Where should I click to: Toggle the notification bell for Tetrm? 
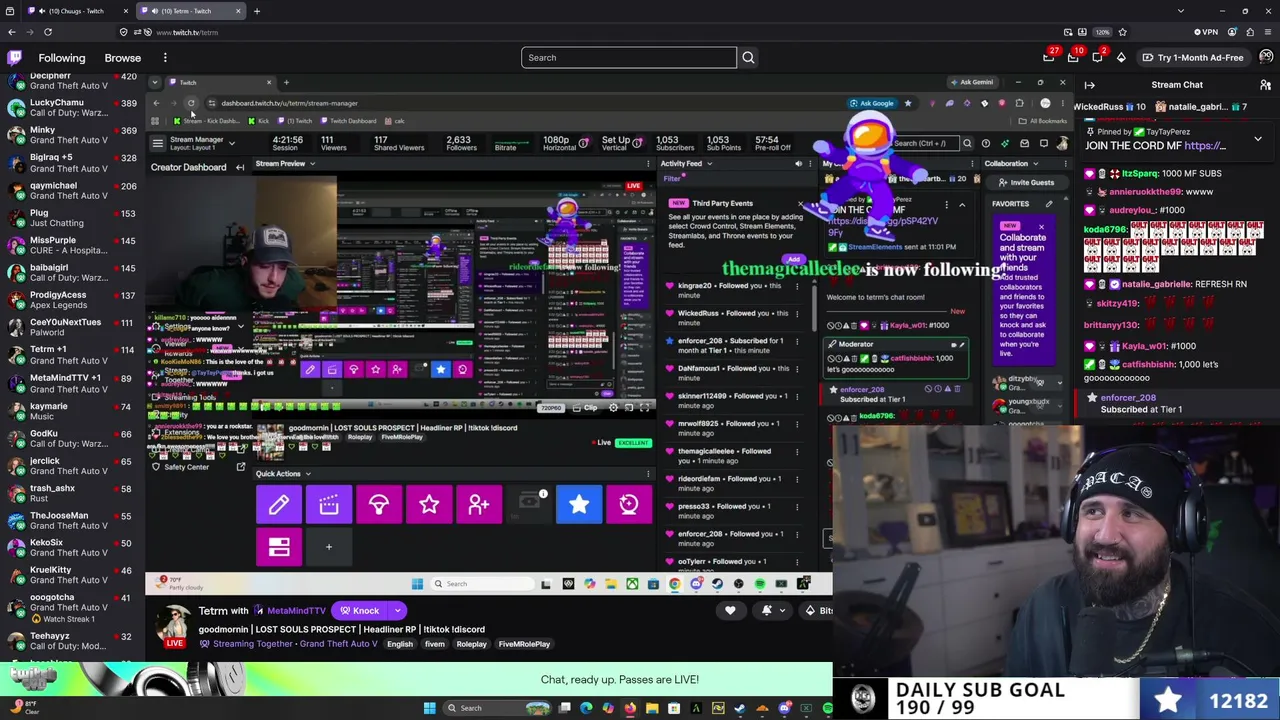point(767,610)
